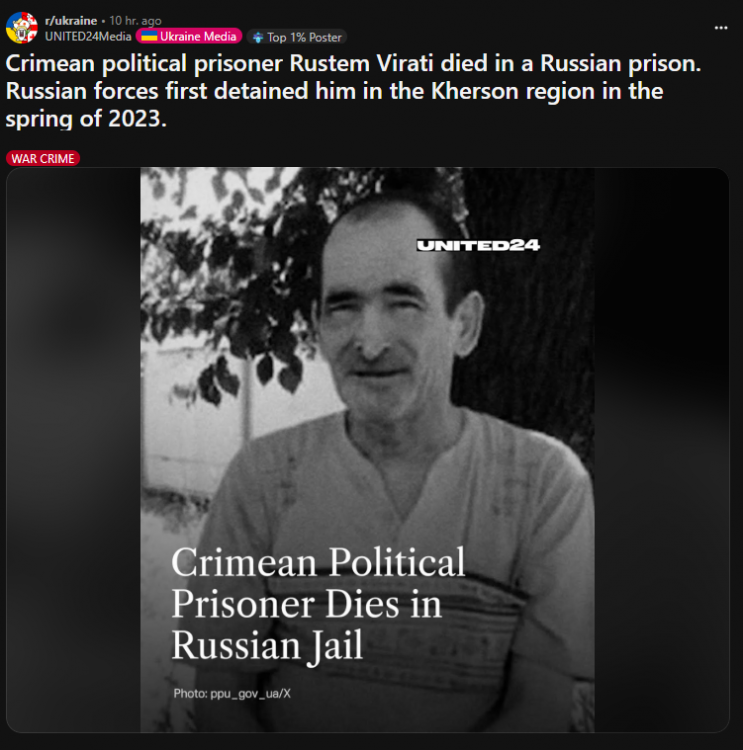The height and width of the screenshot is (750, 743).
Task: Click the blurred right margin of the image
Action: point(662,450)
